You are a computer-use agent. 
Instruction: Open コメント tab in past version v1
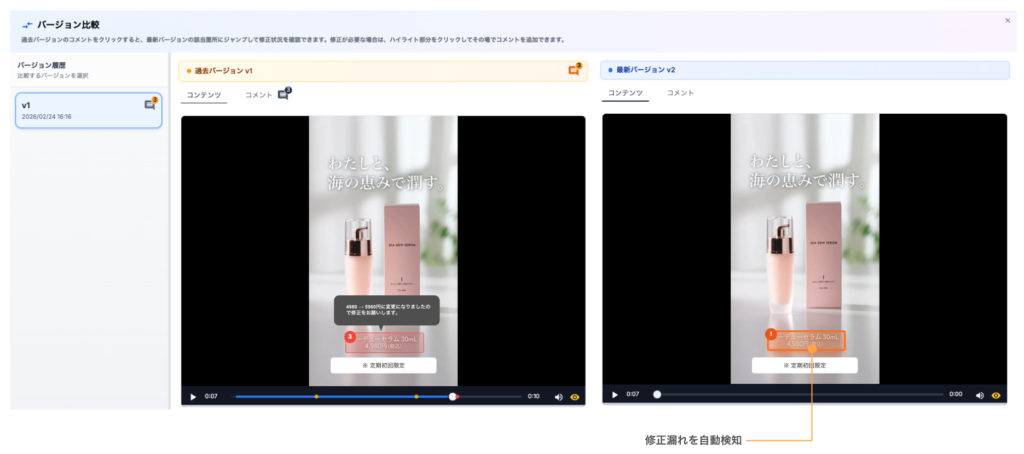(x=258, y=95)
